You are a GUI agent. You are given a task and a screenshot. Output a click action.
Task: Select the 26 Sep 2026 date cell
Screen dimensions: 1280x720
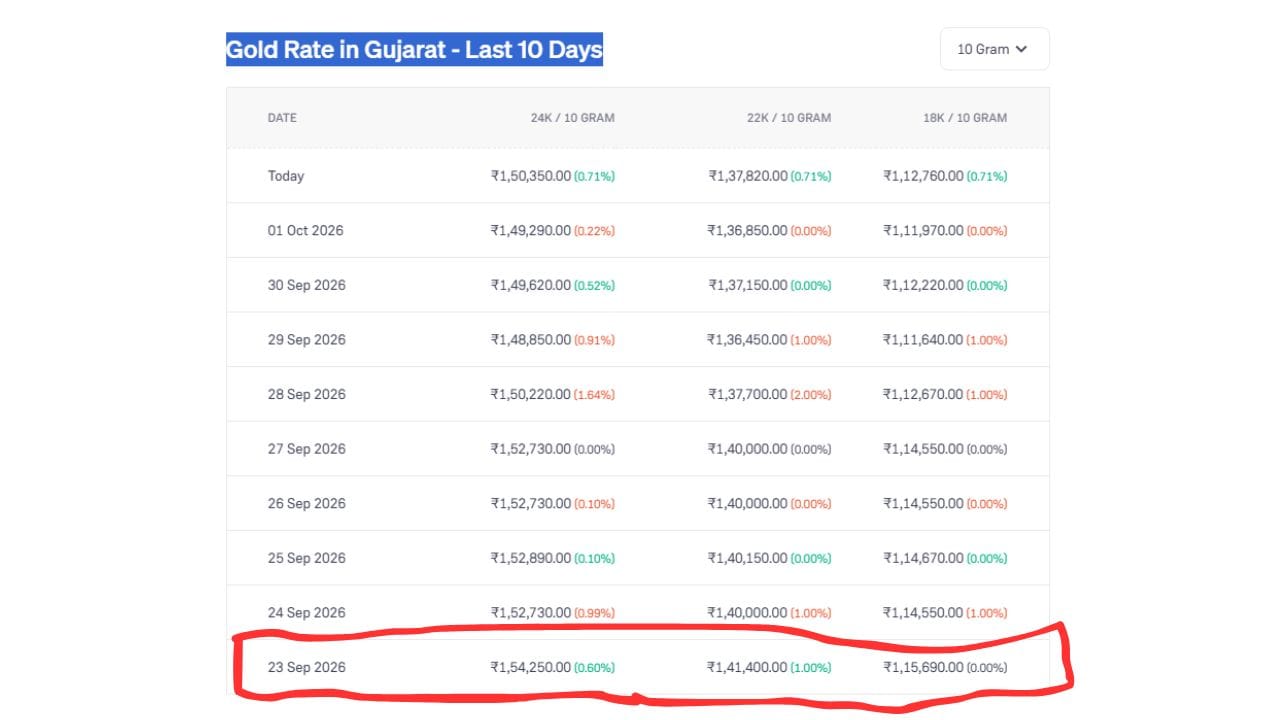point(306,504)
